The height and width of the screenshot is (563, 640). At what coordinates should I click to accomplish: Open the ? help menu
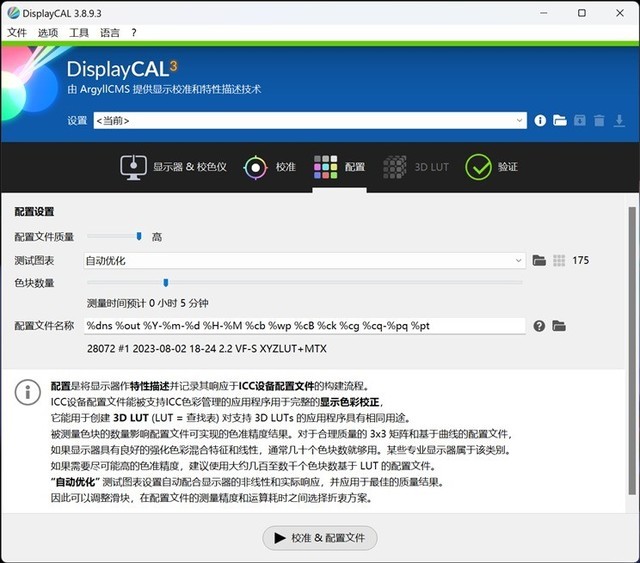pos(134,33)
